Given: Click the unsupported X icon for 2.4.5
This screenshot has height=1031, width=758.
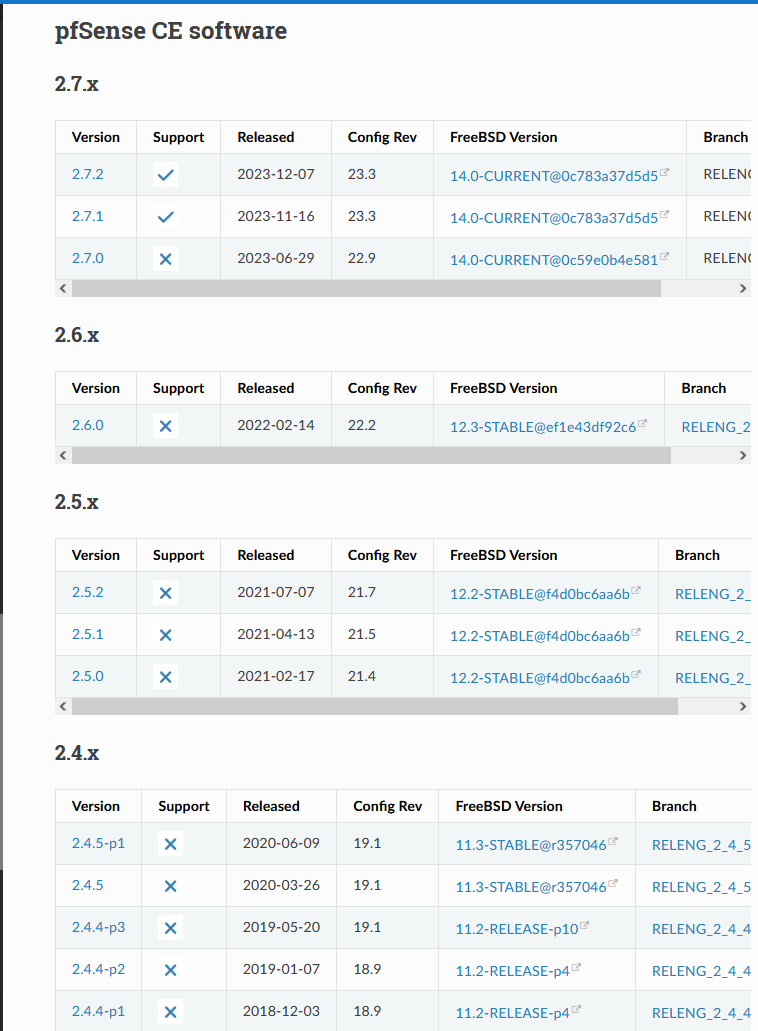Looking at the screenshot, I should pos(171,886).
